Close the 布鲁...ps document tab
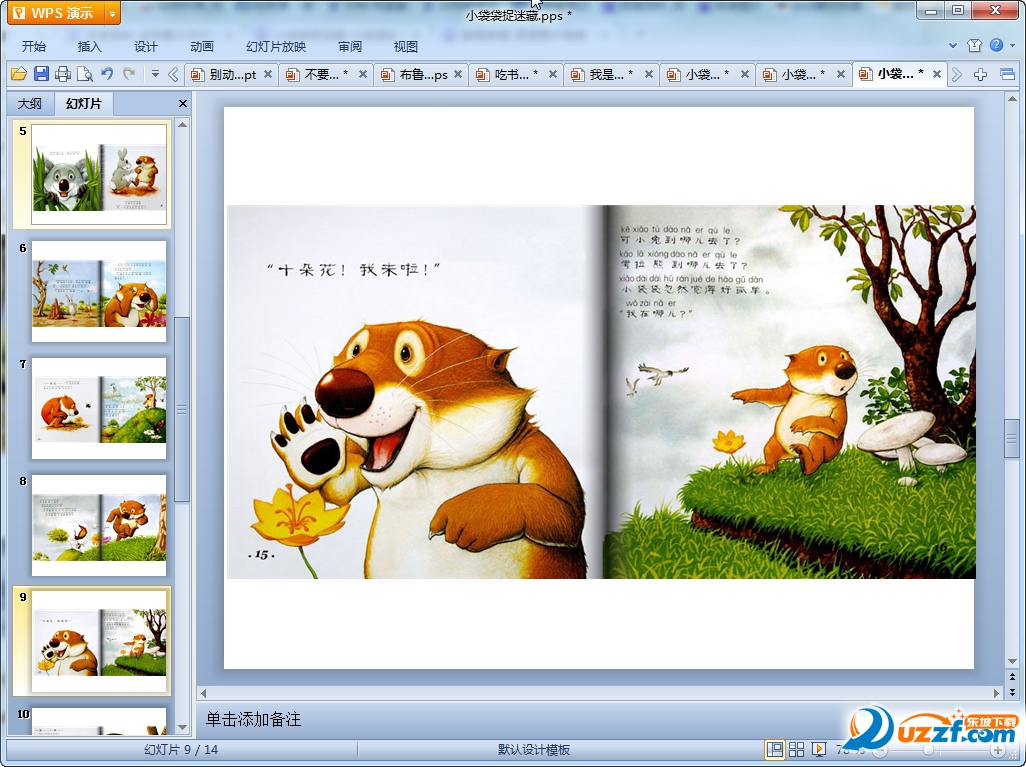Viewport: 1026px width, 767px height. pos(458,75)
